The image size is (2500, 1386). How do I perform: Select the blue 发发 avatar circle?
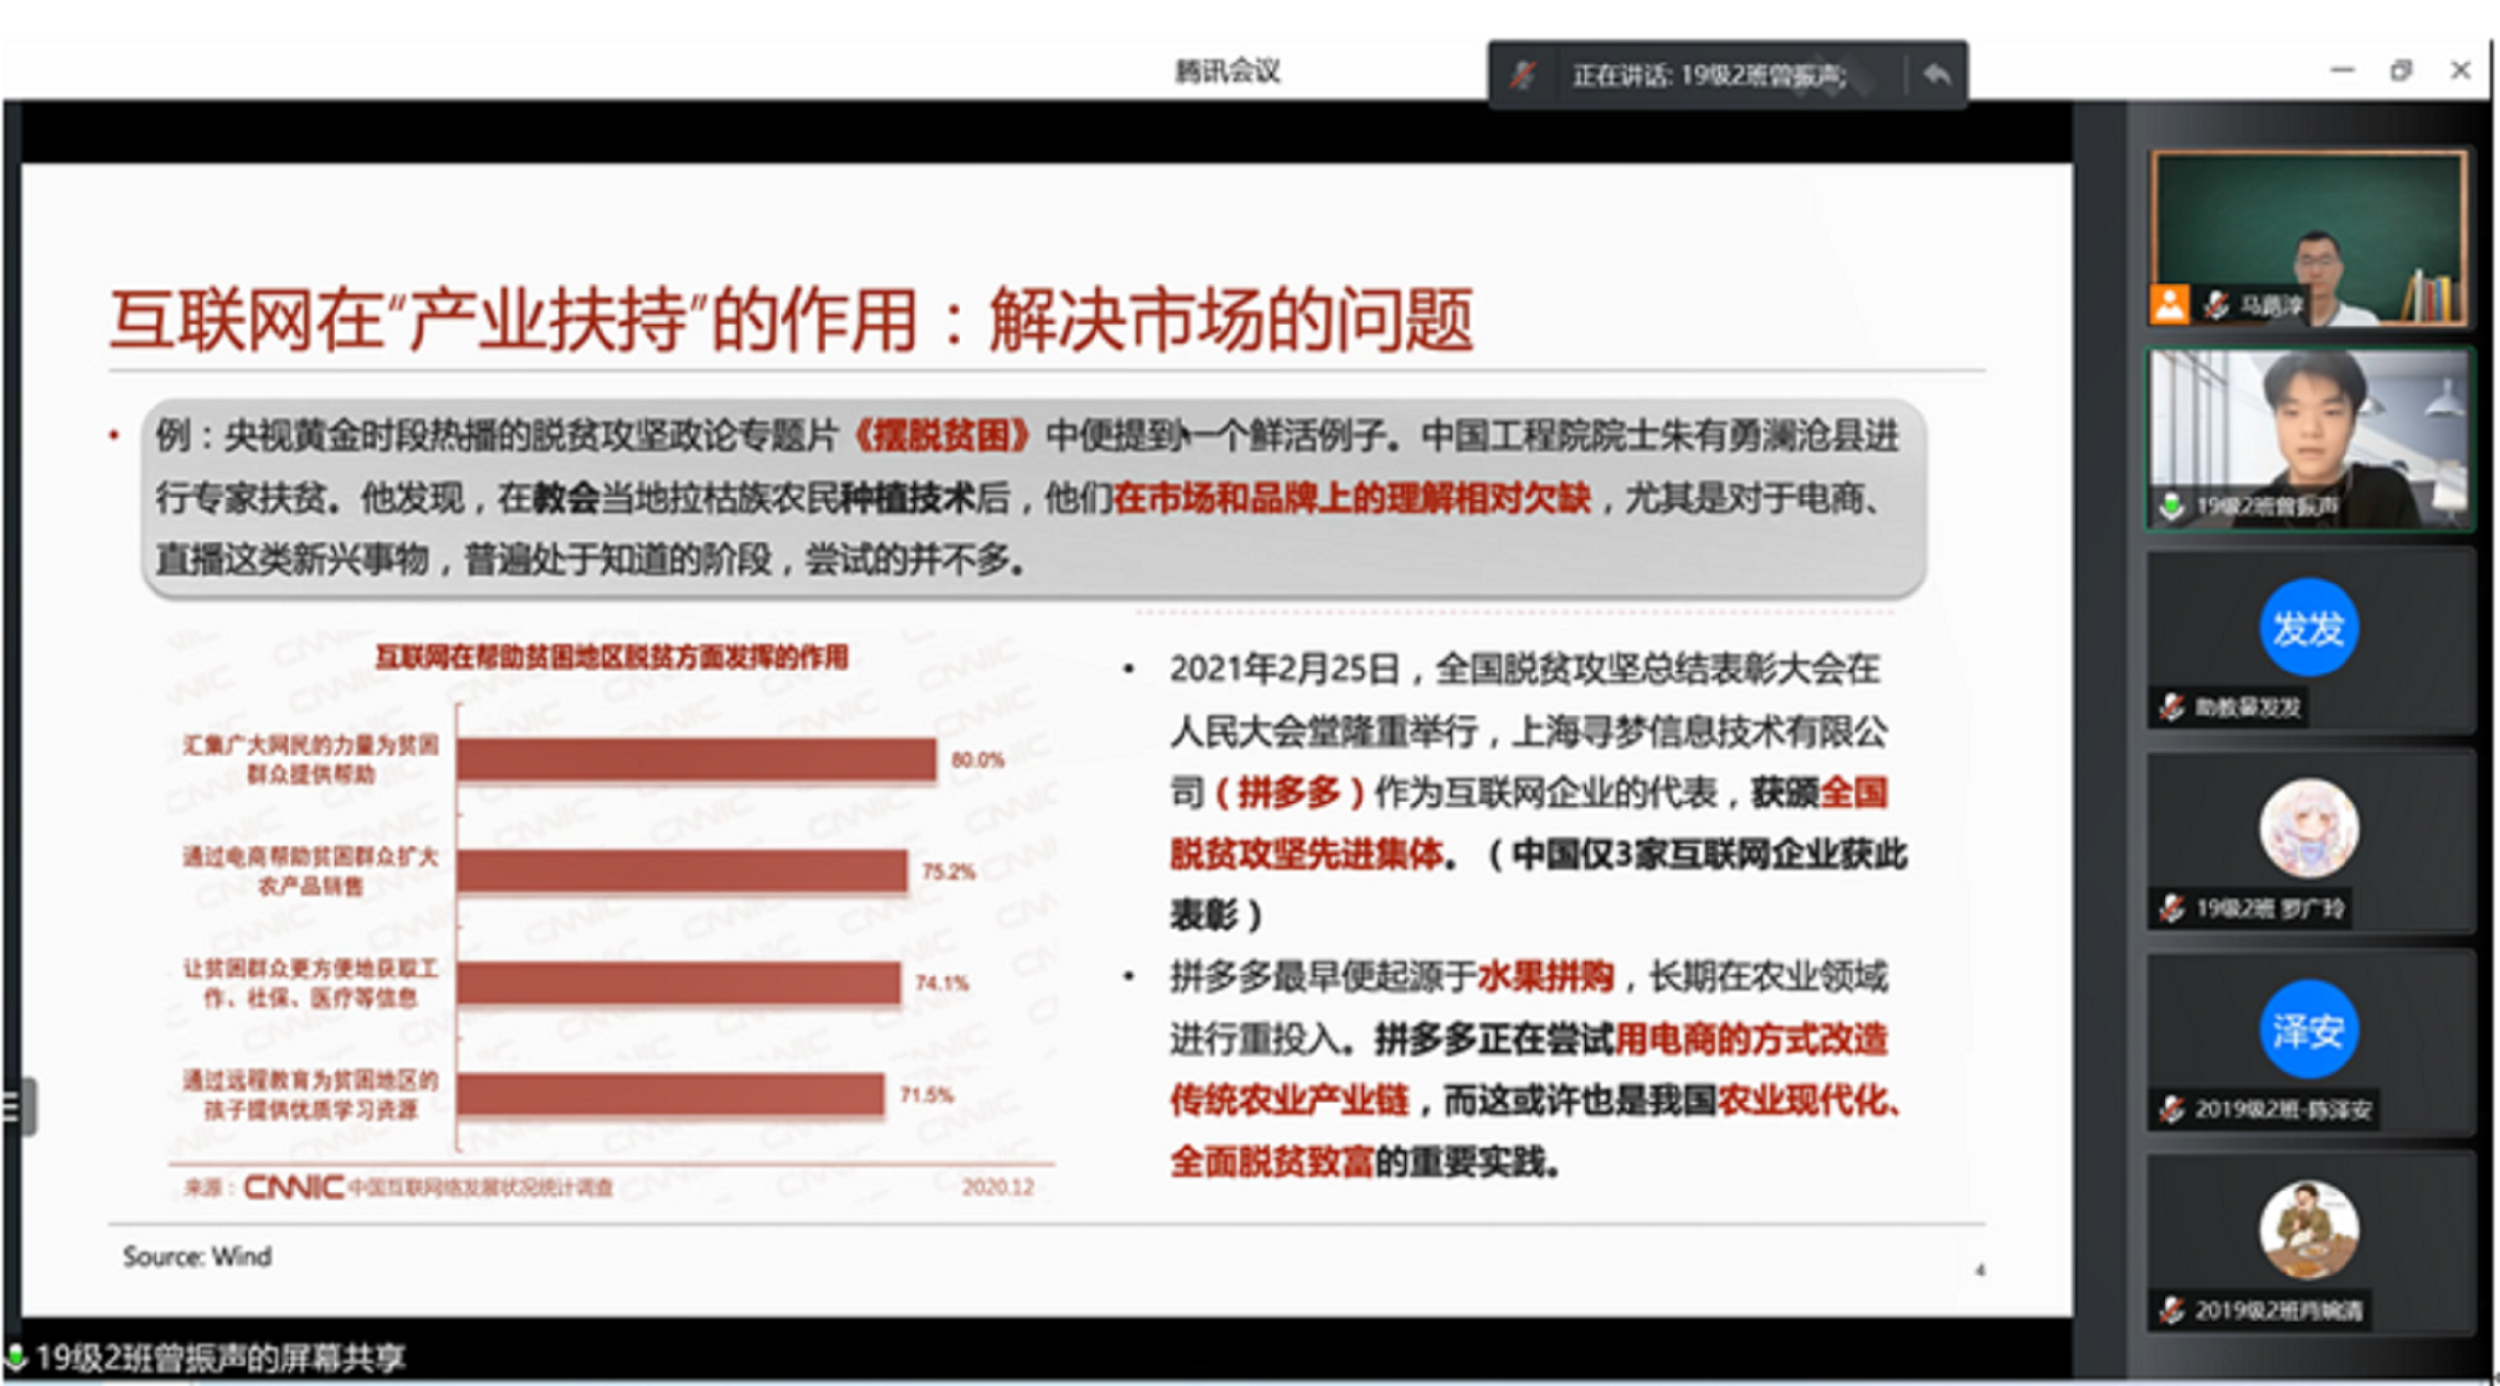click(x=2308, y=628)
